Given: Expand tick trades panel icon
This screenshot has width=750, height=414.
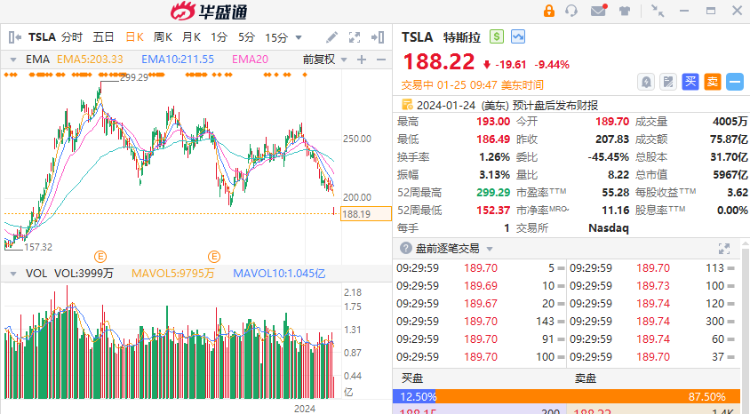Looking at the screenshot, I should point(724,248).
